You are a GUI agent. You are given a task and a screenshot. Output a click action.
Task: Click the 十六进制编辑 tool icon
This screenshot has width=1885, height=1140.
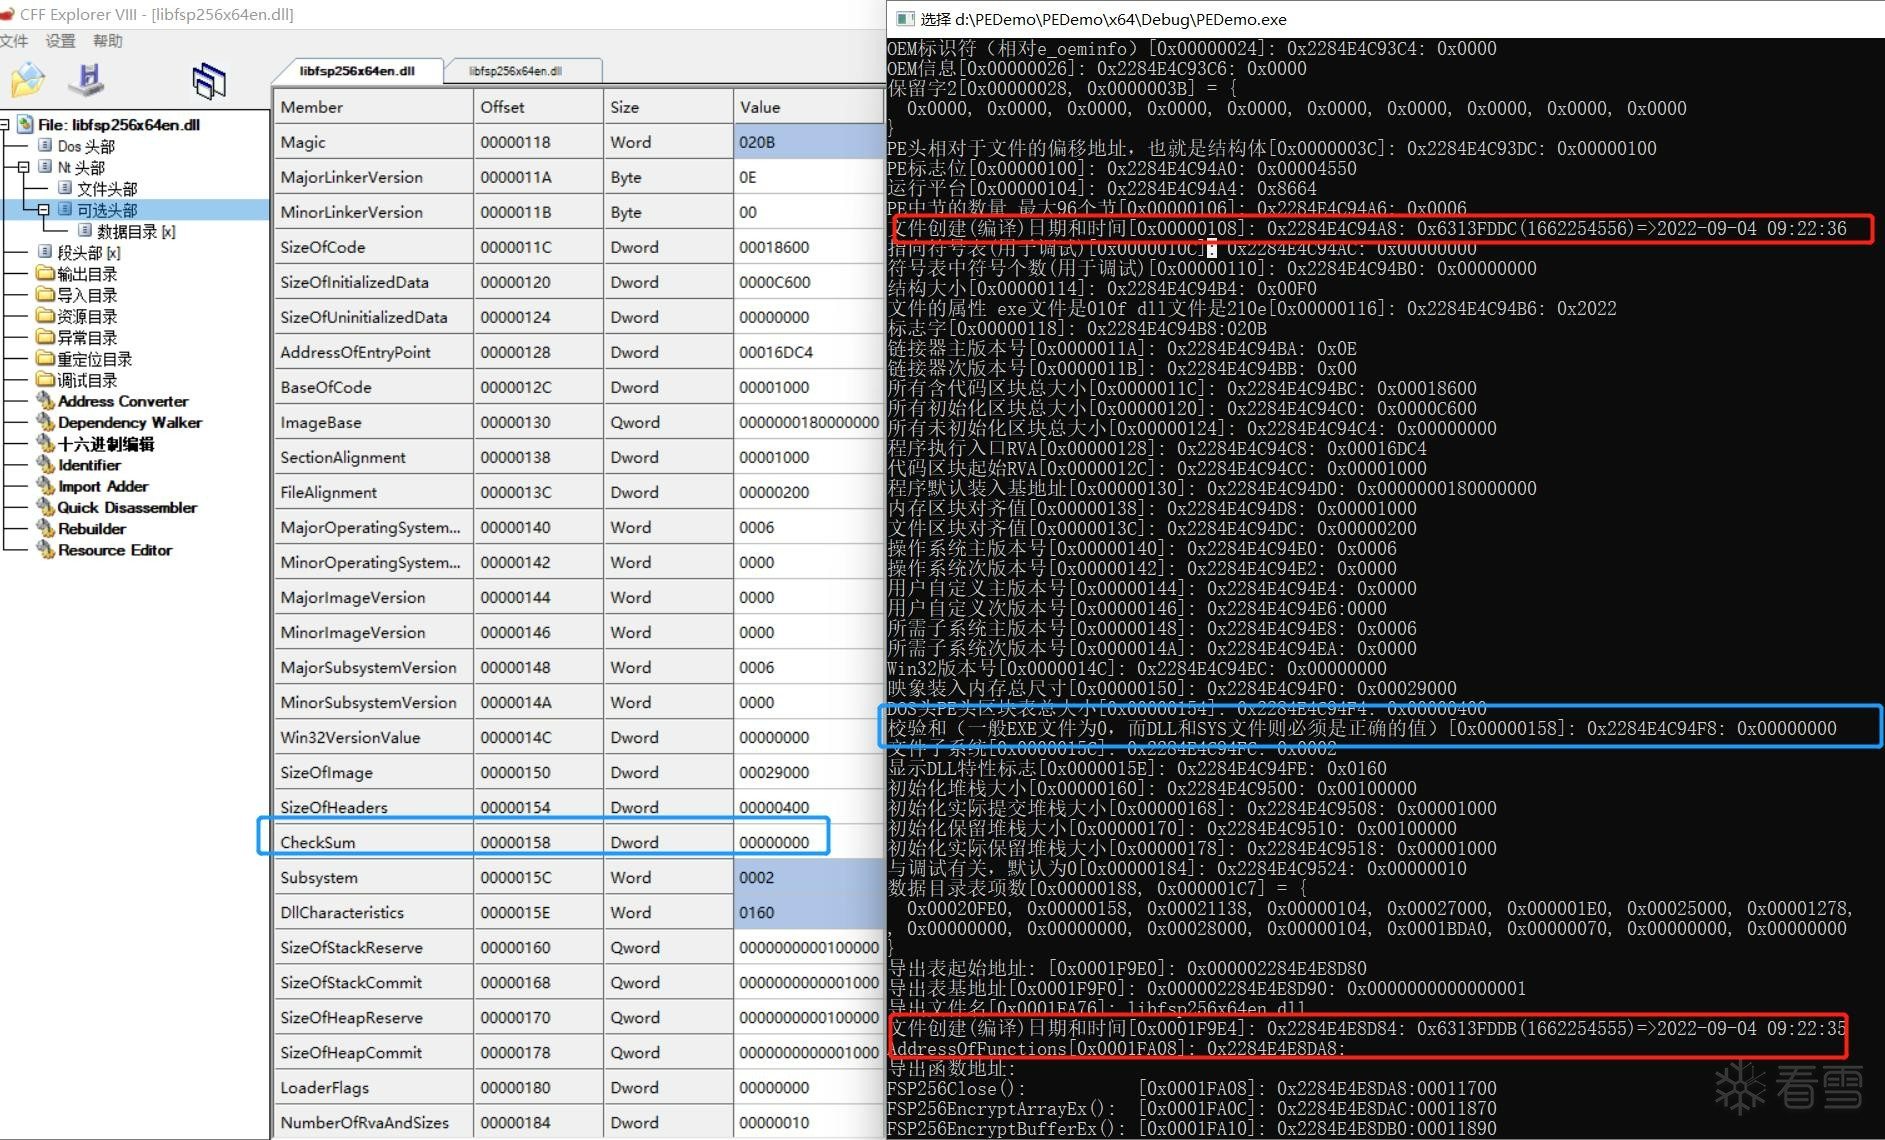click(x=45, y=443)
